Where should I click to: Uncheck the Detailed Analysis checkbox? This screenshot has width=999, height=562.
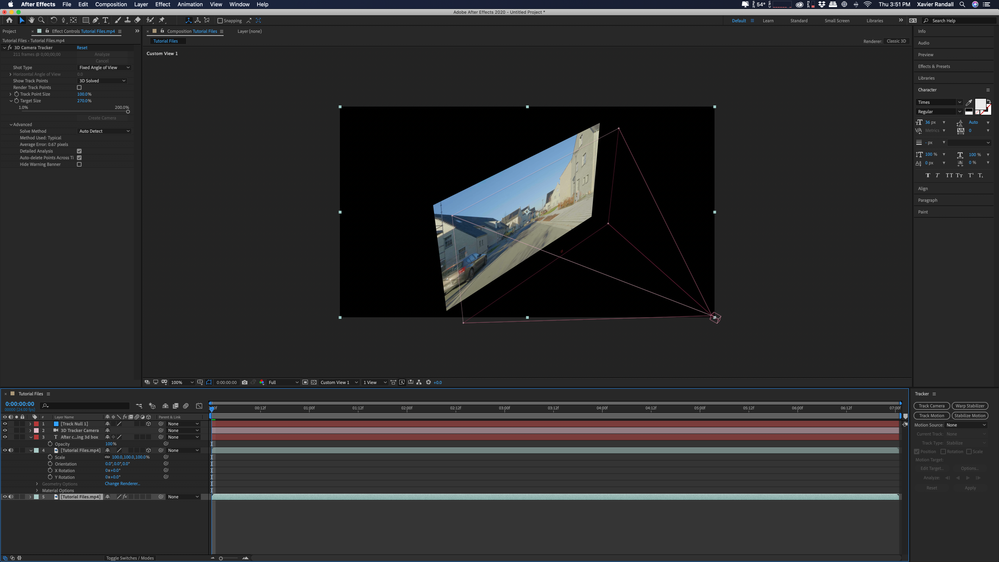[79, 151]
